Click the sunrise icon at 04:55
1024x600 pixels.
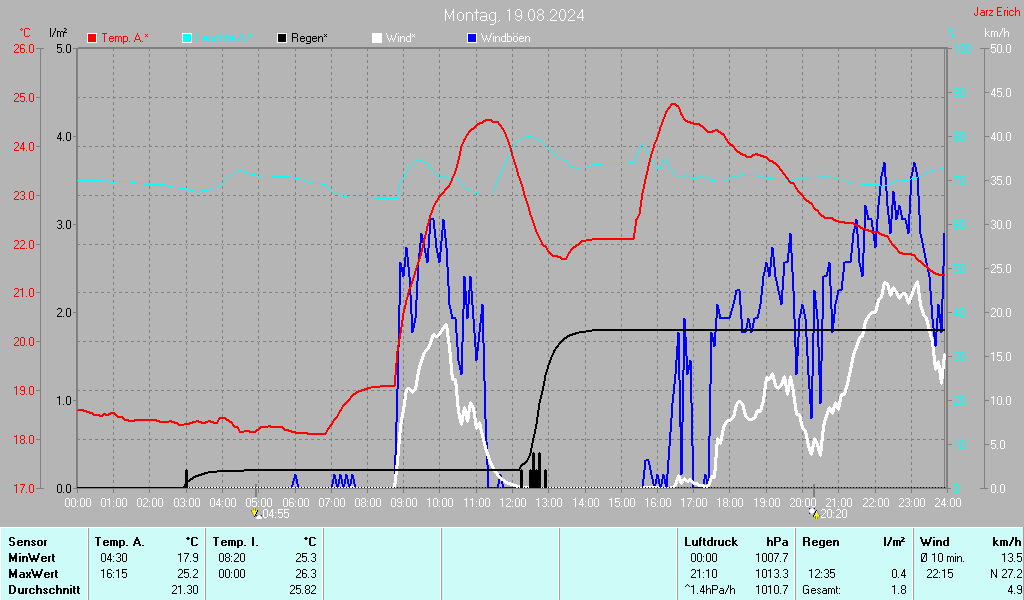pyautogui.click(x=256, y=513)
